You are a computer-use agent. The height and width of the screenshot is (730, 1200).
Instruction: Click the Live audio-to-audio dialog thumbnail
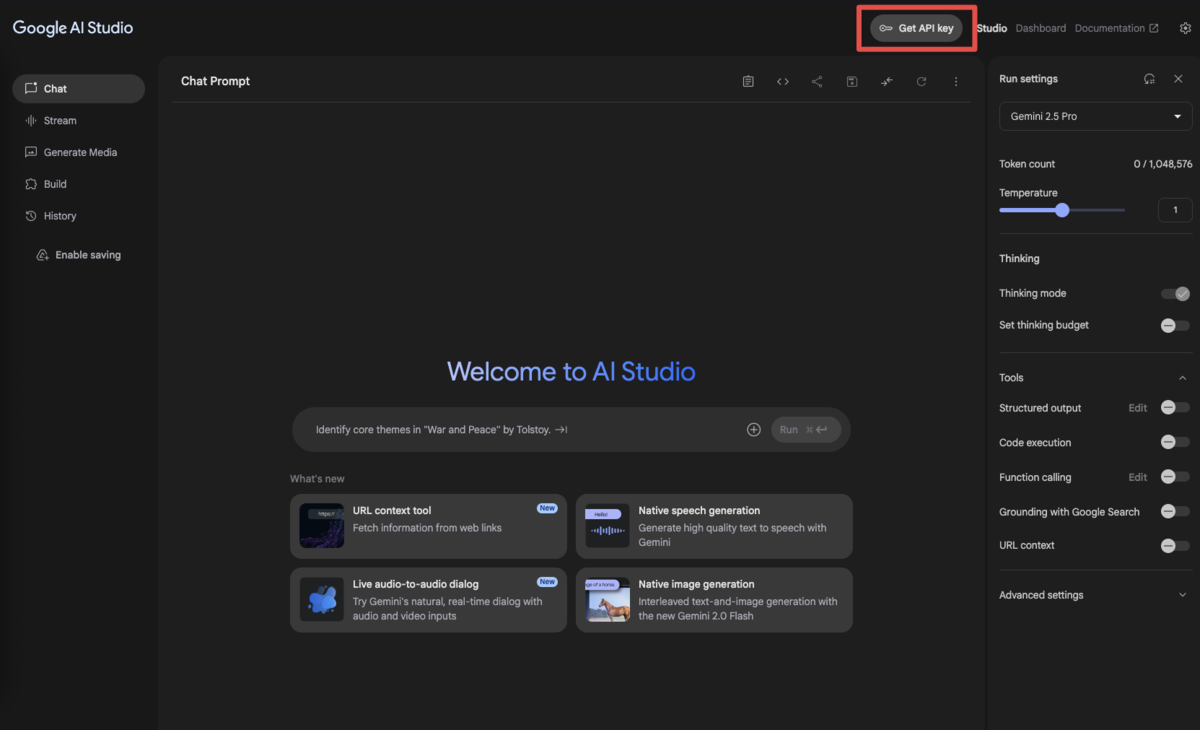tap(322, 600)
